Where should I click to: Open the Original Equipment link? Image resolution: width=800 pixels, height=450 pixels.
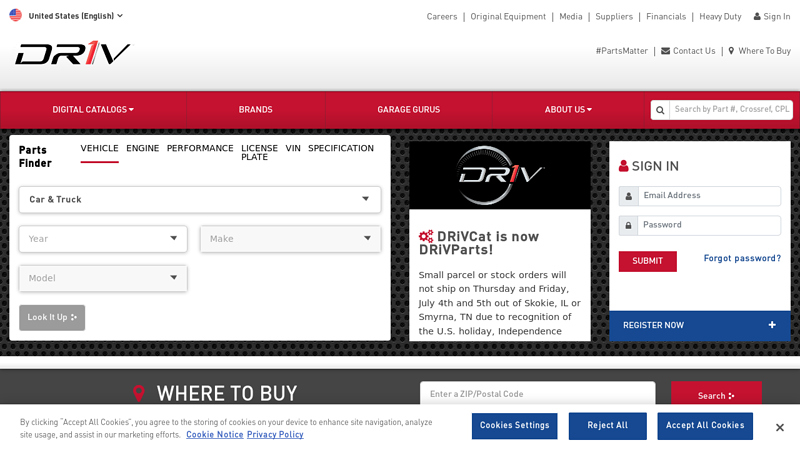[x=508, y=16]
